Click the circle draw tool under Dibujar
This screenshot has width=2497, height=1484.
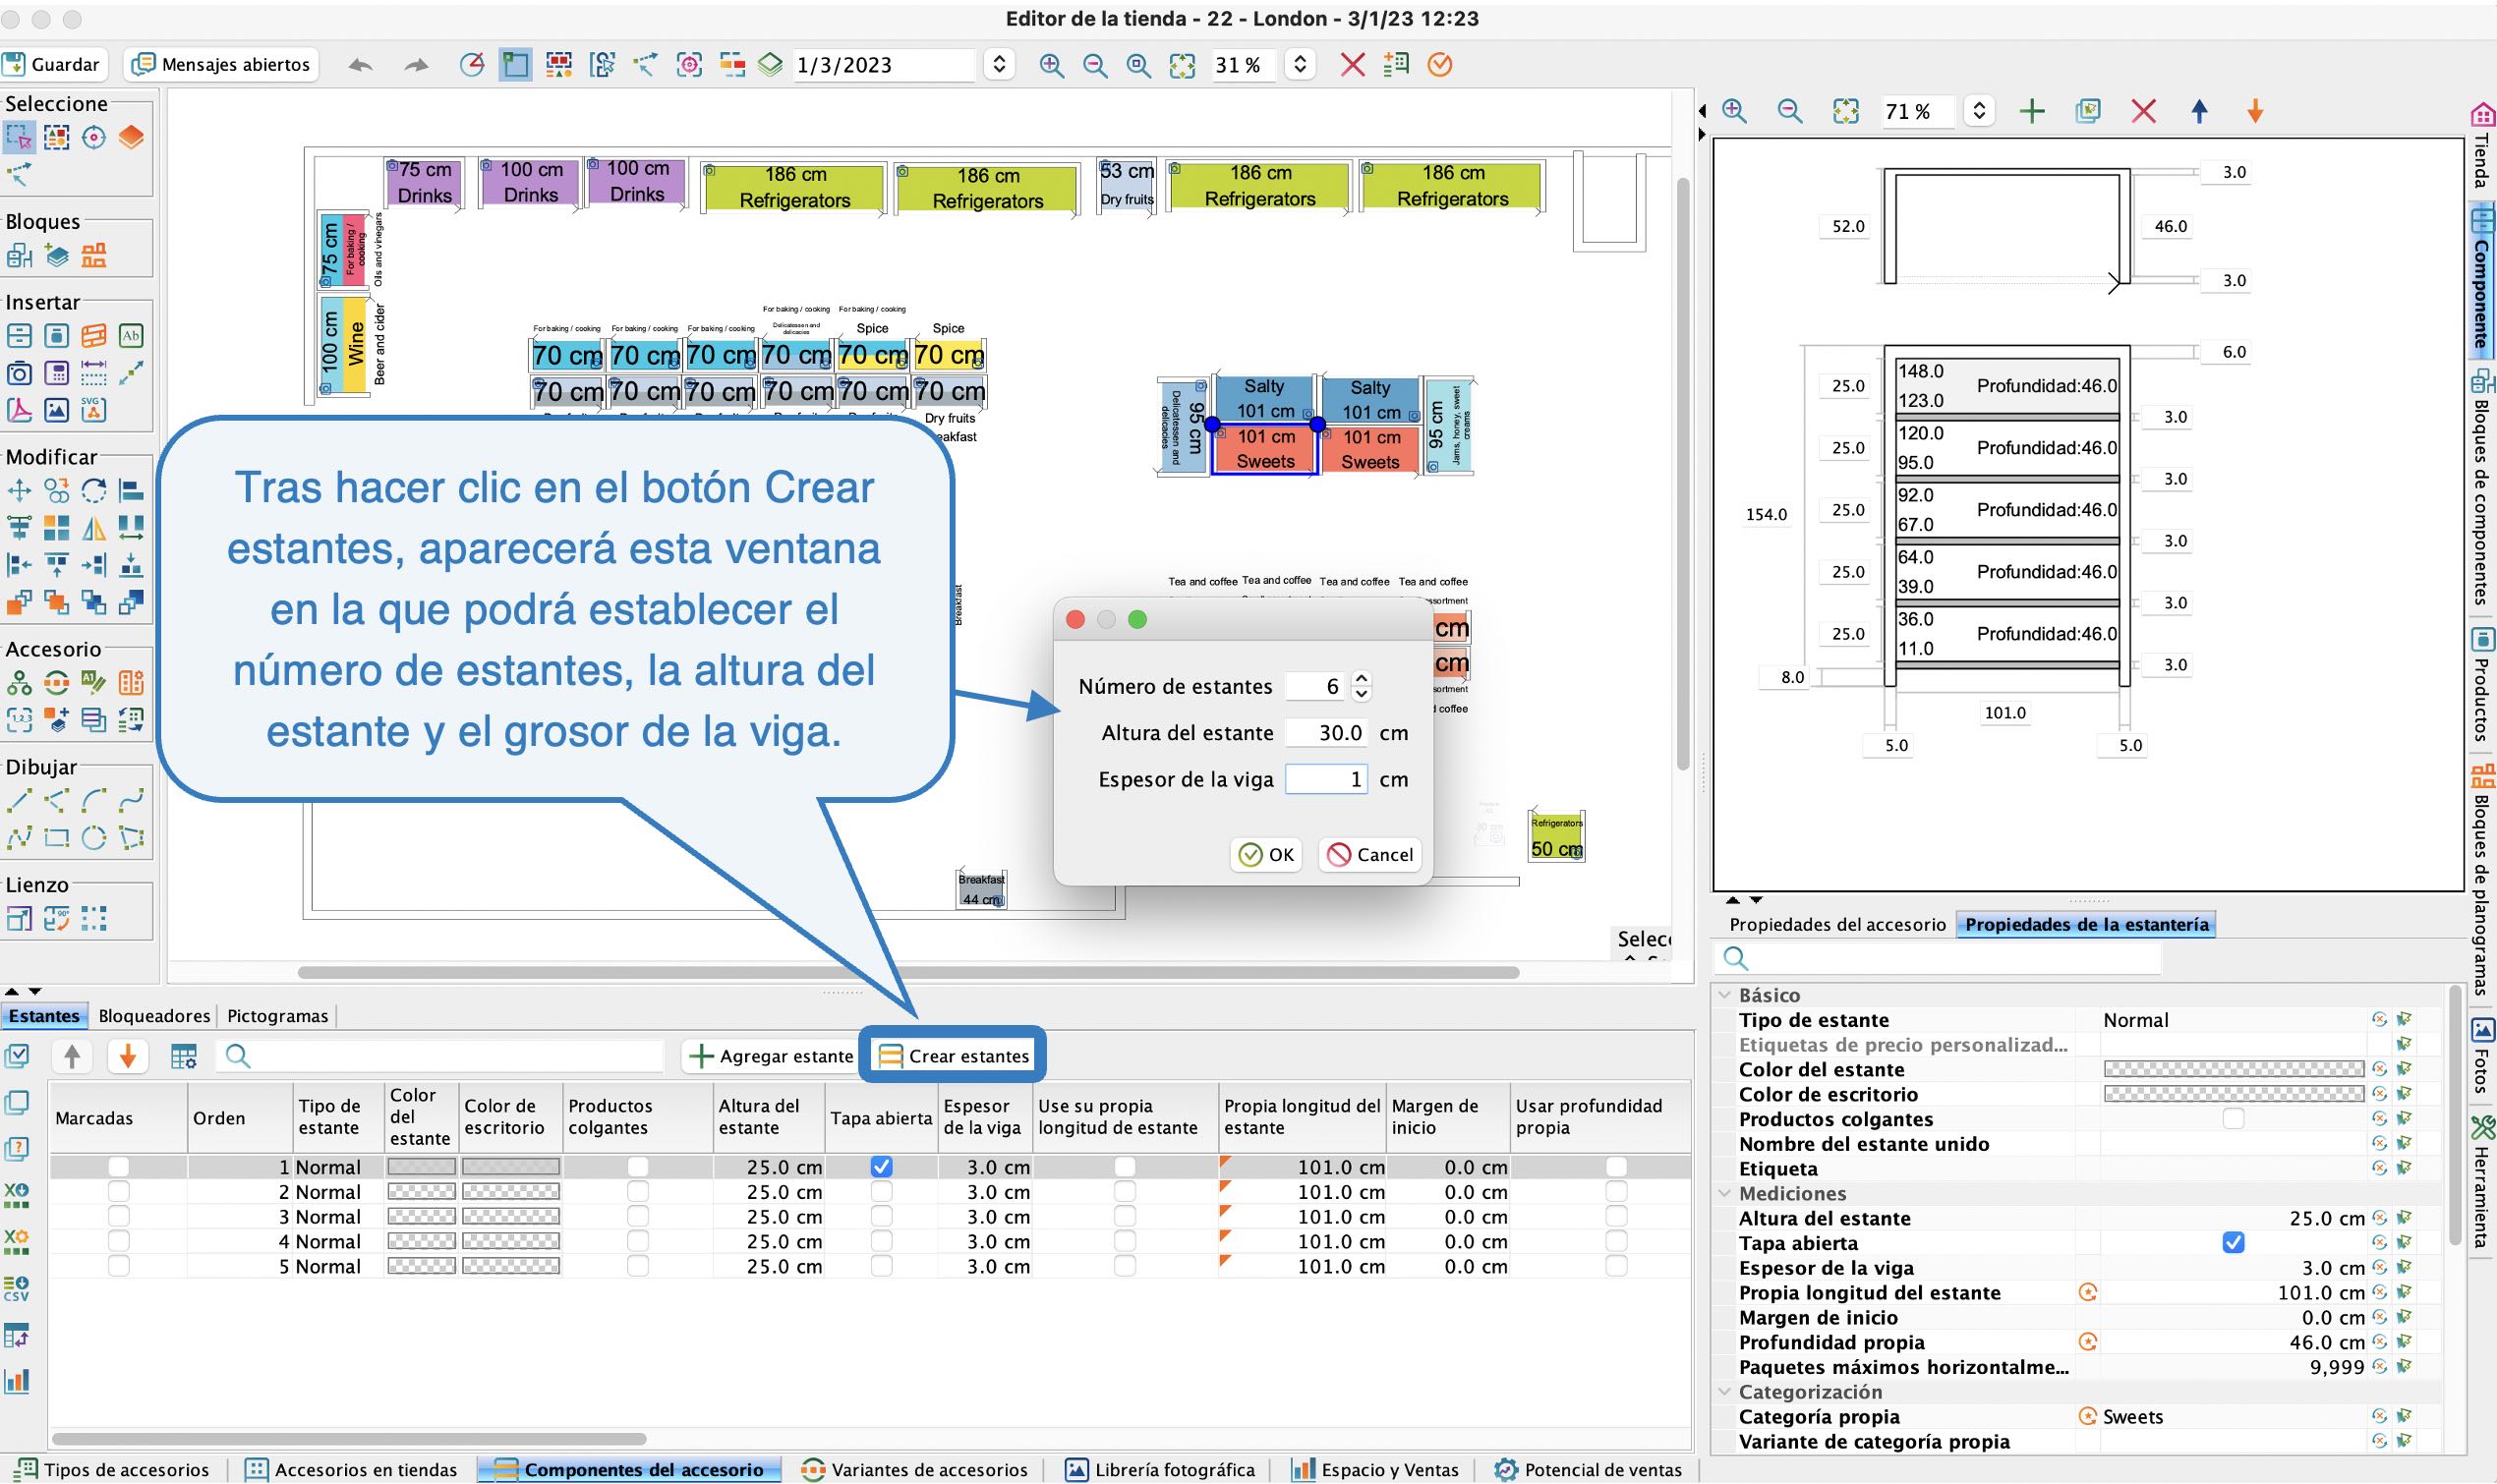point(94,838)
